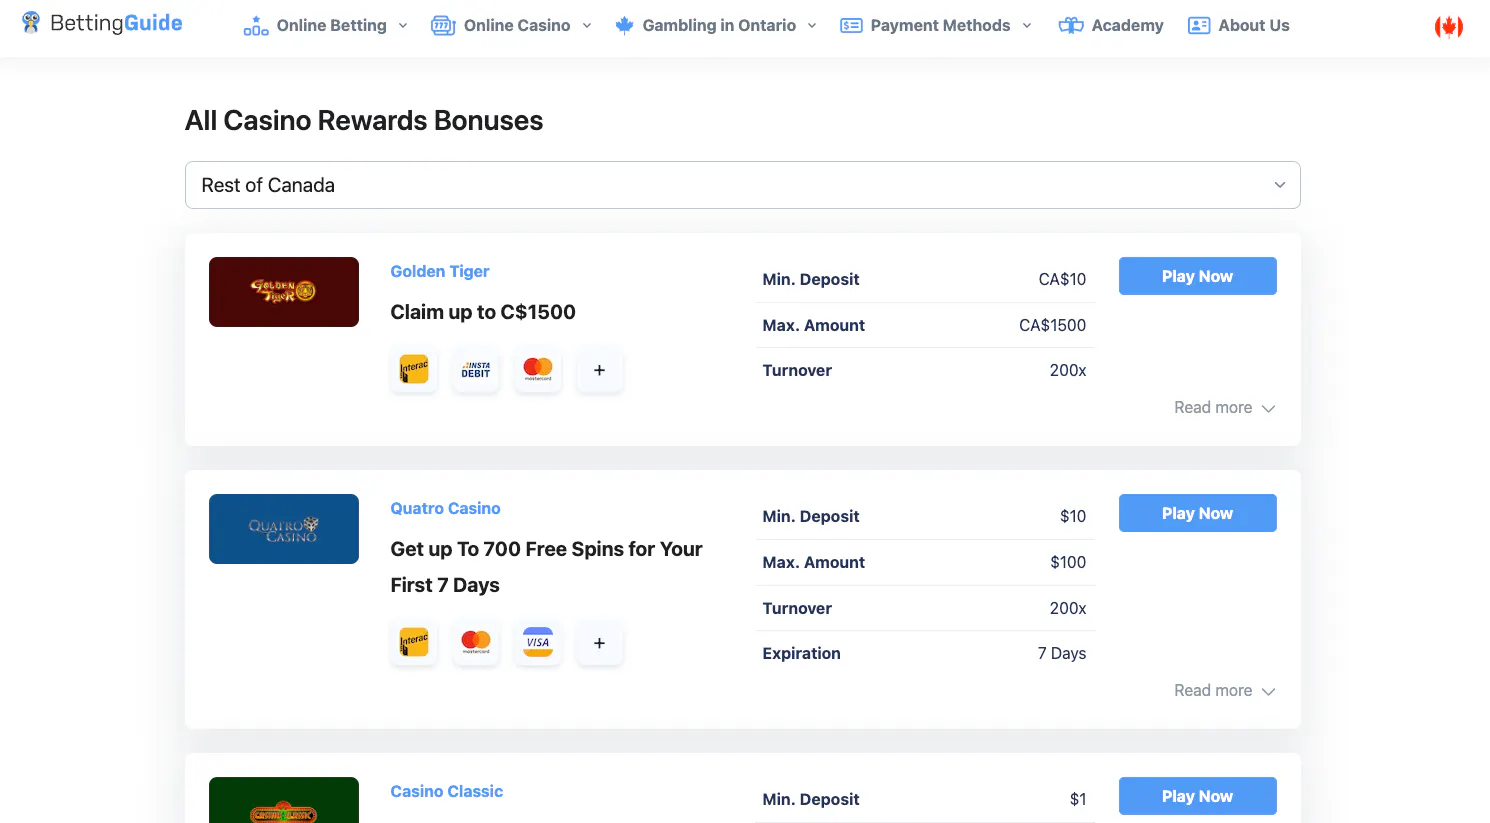Click Golden Tiger's 200x Turnover value
1490x823 pixels.
pos(1068,370)
